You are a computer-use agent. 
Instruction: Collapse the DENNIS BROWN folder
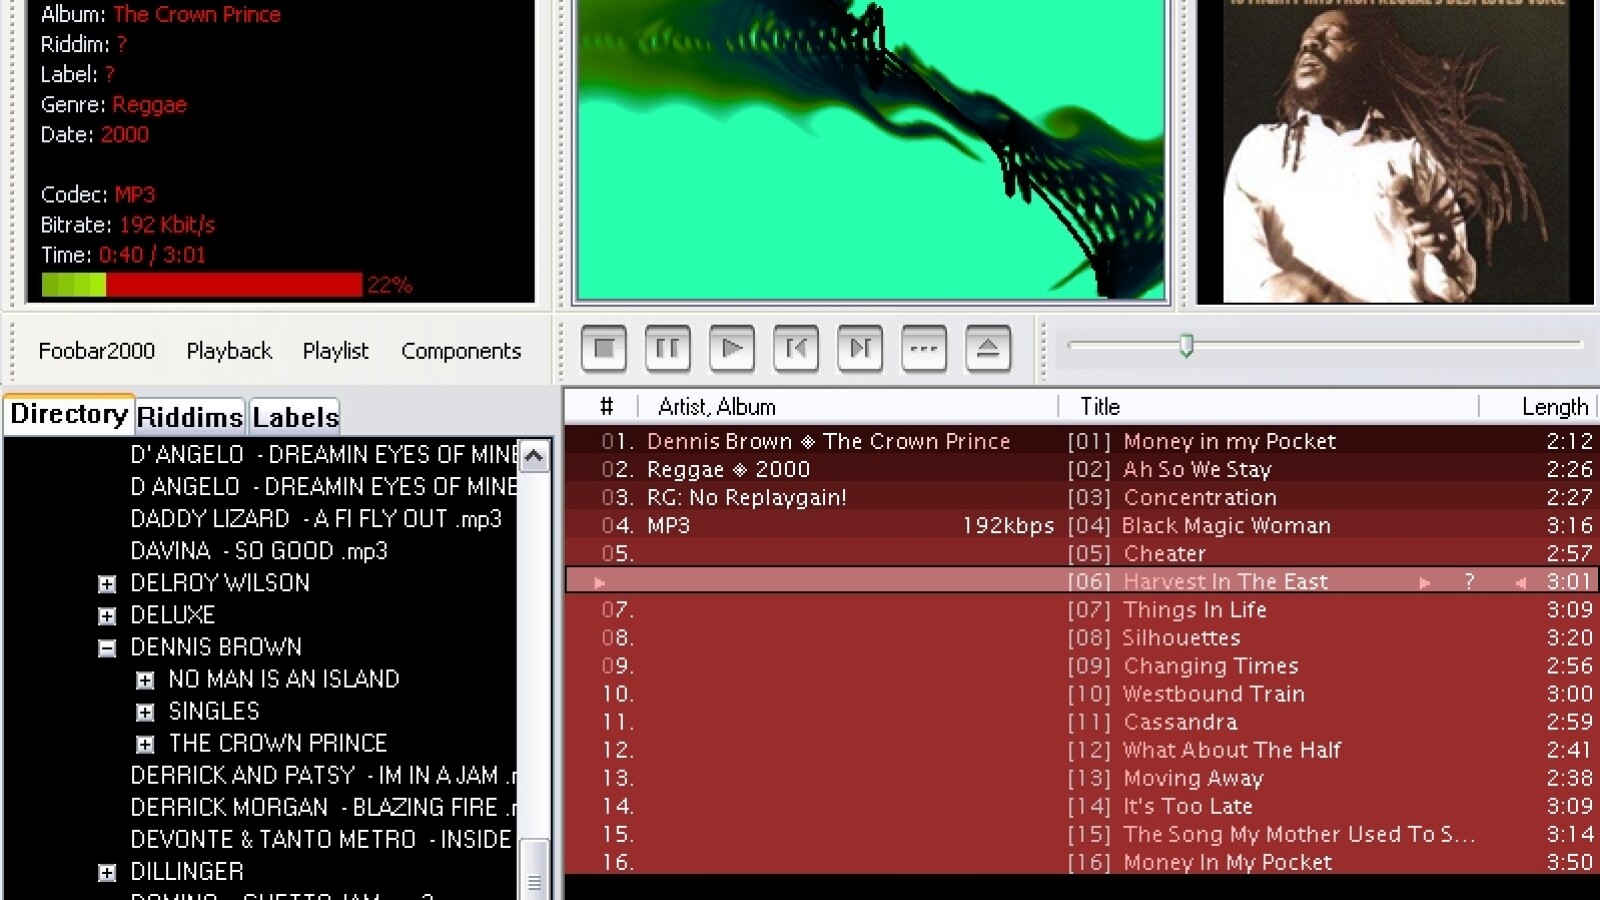pos(107,648)
